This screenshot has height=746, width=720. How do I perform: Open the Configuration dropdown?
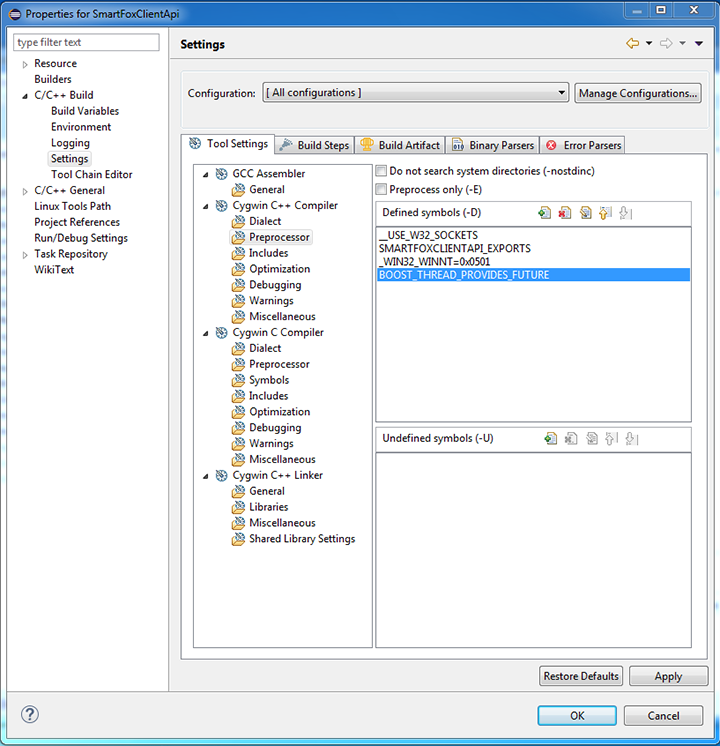tap(415, 92)
